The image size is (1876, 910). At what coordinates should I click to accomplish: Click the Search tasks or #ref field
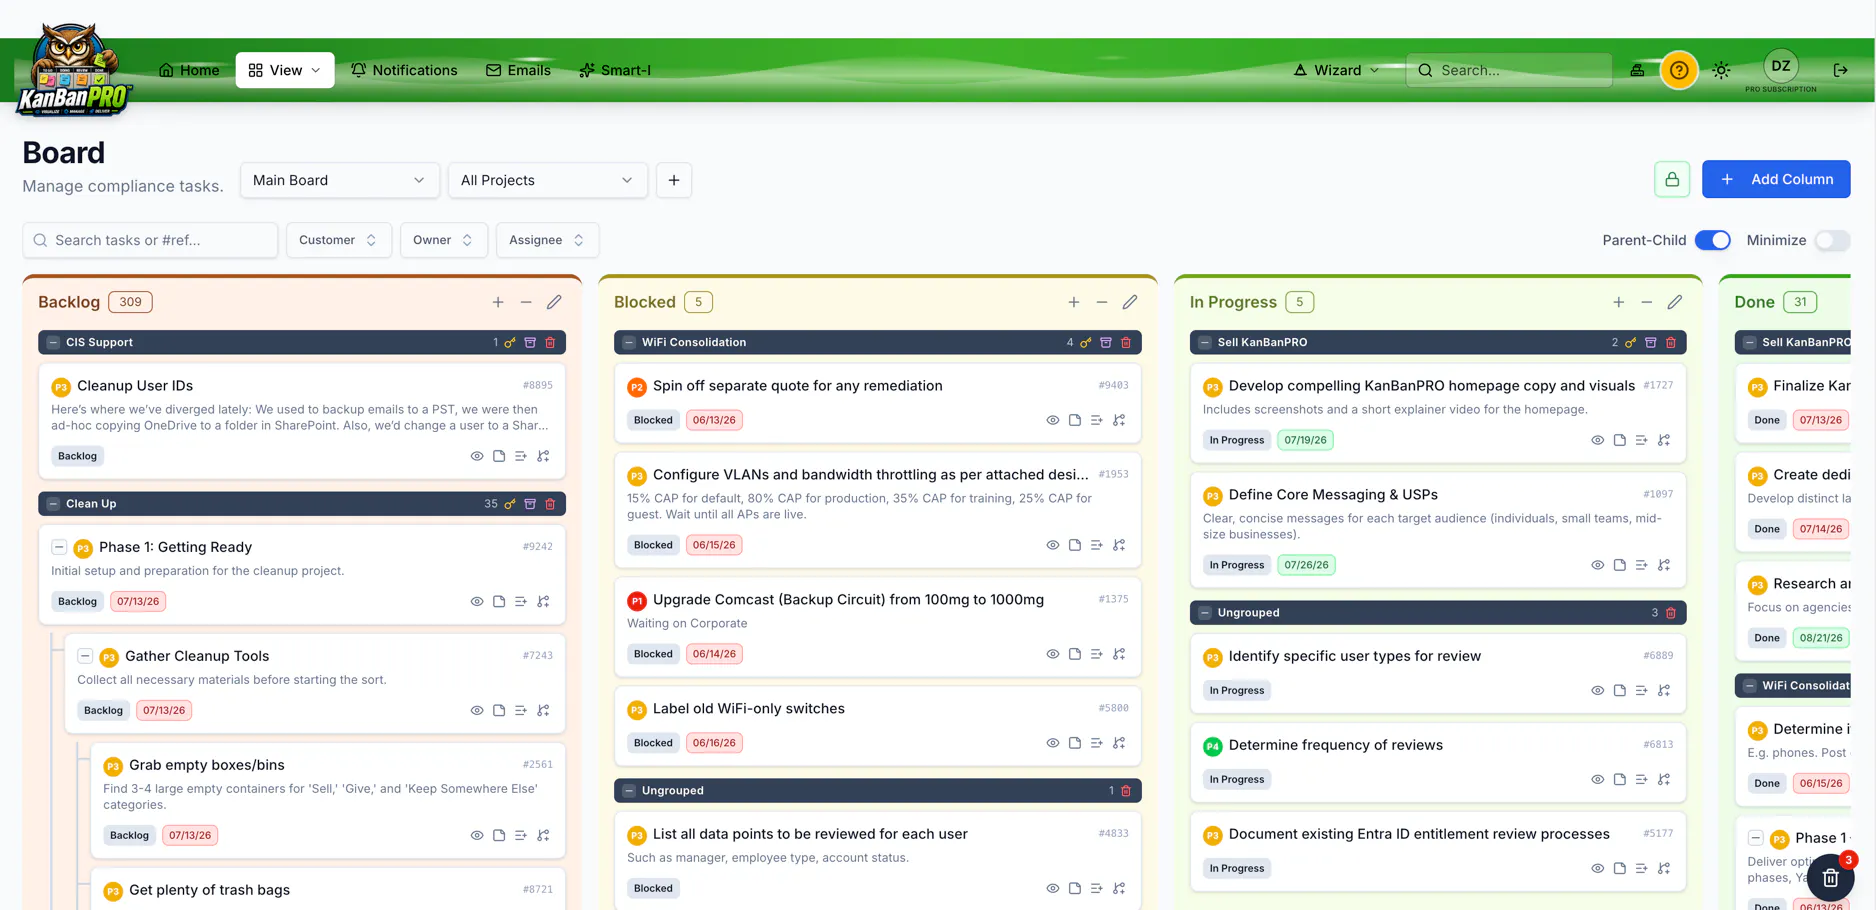pos(150,240)
